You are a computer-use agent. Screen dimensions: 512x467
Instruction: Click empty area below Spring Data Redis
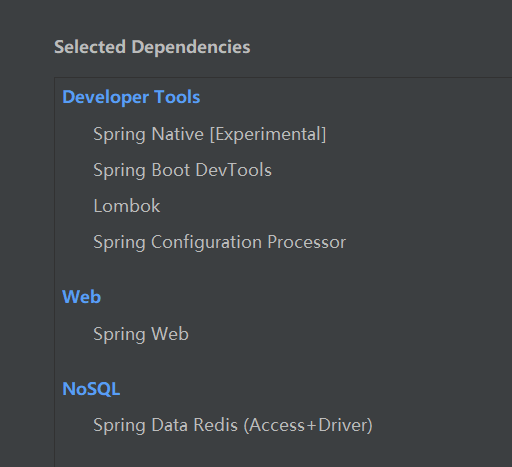click(x=283, y=453)
